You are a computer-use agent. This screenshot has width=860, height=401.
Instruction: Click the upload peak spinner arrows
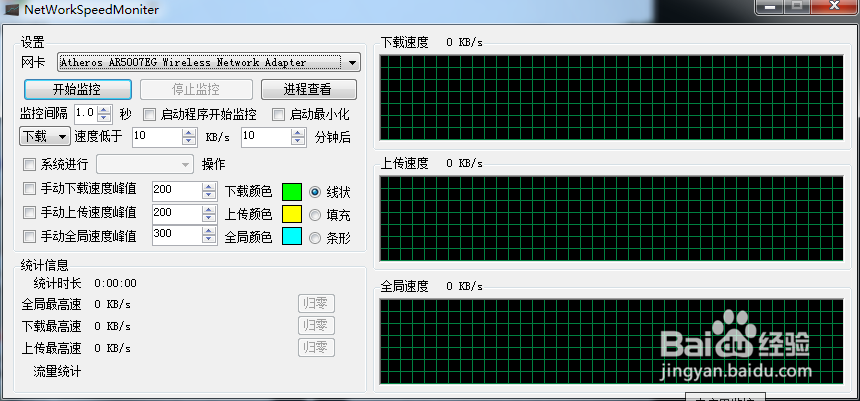click(209, 214)
